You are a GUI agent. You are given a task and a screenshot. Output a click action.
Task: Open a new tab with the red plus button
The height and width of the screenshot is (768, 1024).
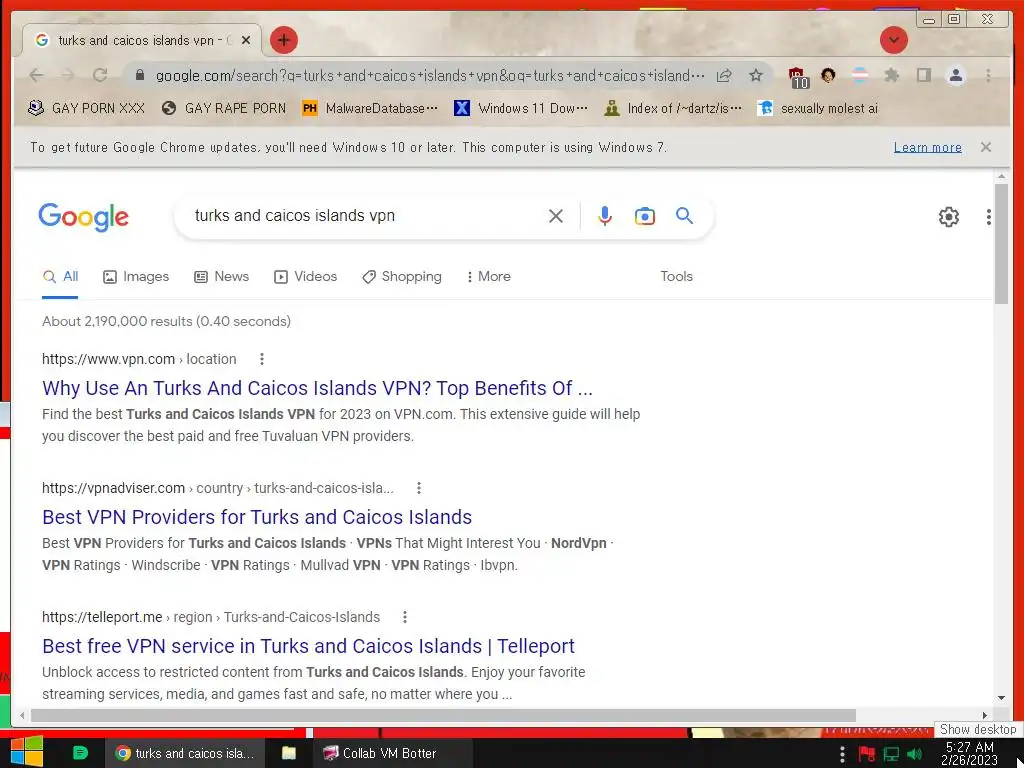(x=283, y=40)
